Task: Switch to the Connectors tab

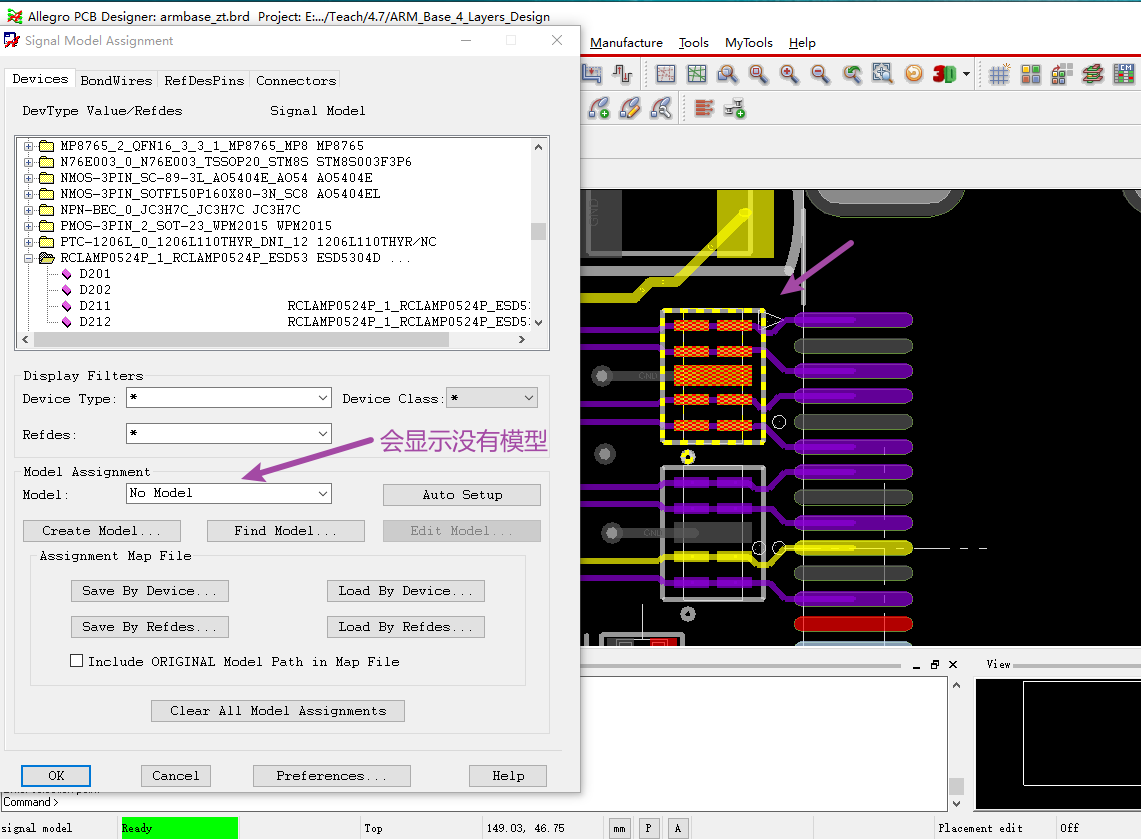Action: coord(295,81)
